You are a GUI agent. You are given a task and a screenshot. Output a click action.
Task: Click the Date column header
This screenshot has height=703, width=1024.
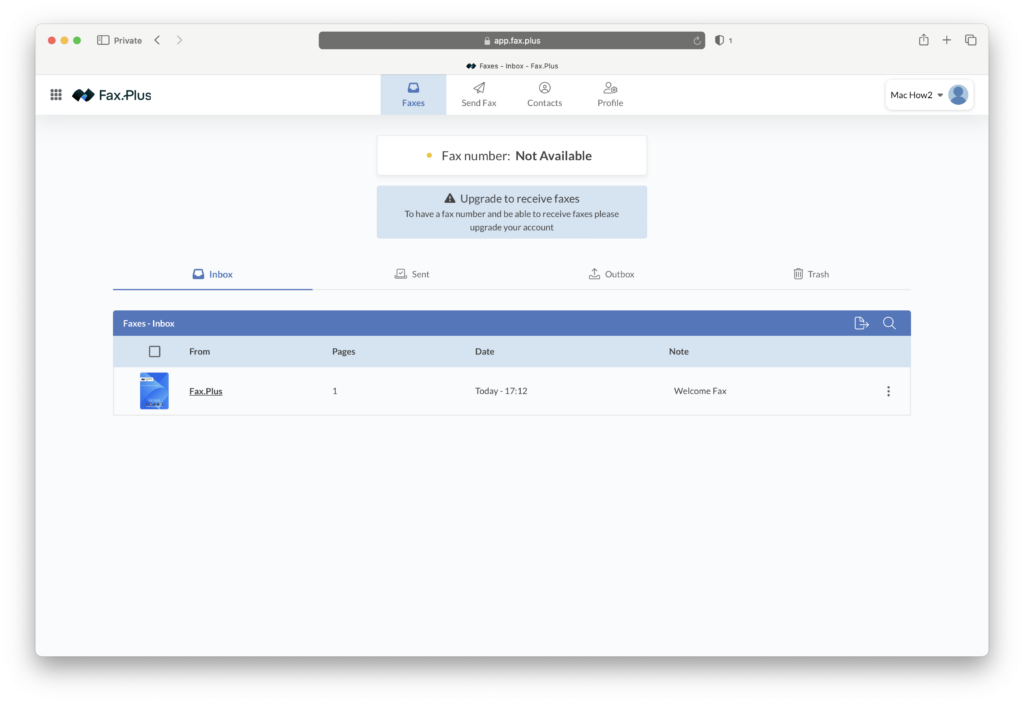pos(485,352)
